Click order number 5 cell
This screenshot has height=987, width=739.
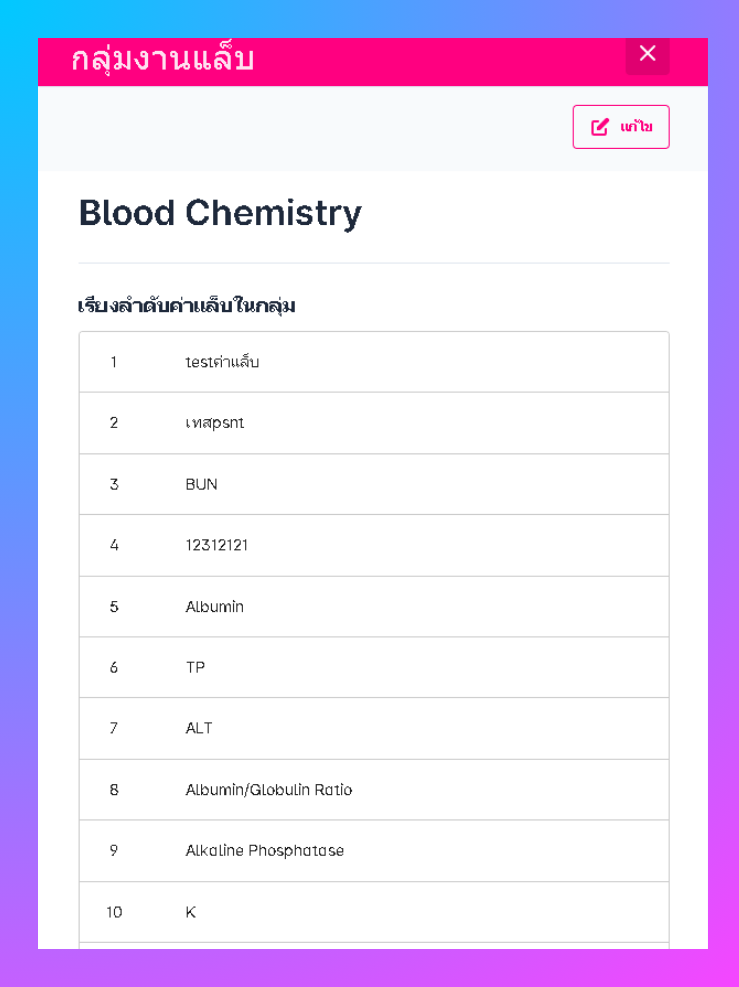point(114,607)
